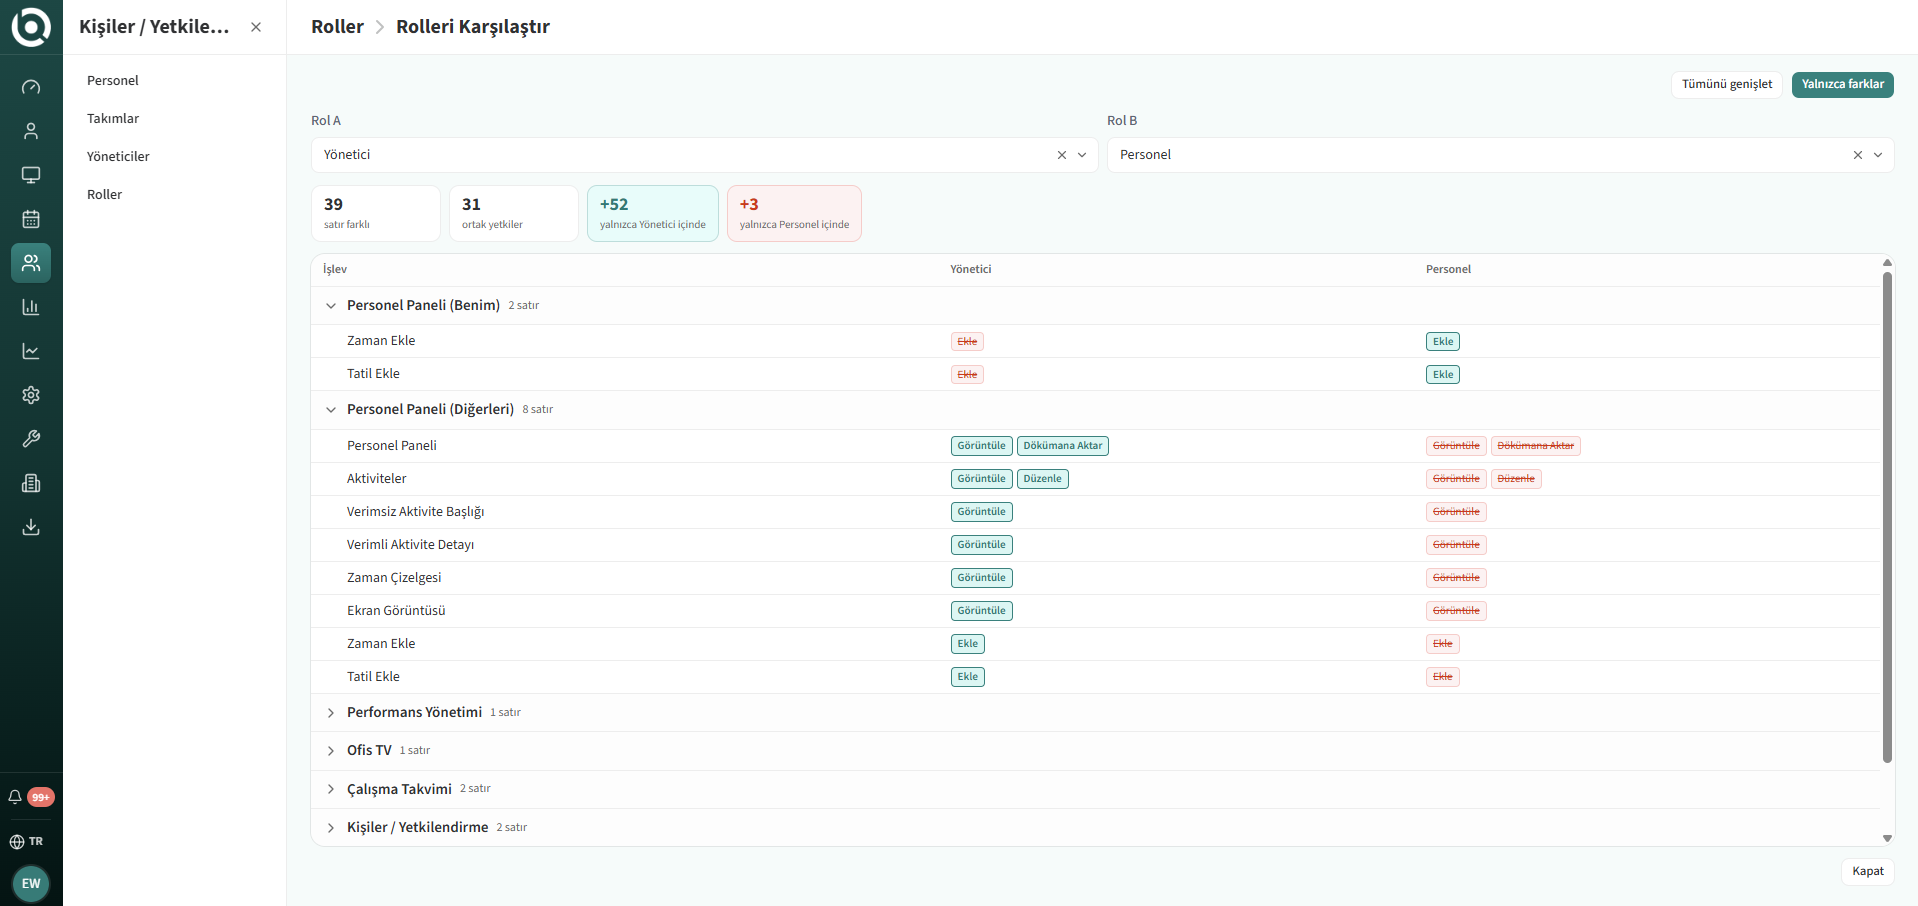Click the Tümünü genişlet button
This screenshot has width=1918, height=906.
click(x=1727, y=84)
